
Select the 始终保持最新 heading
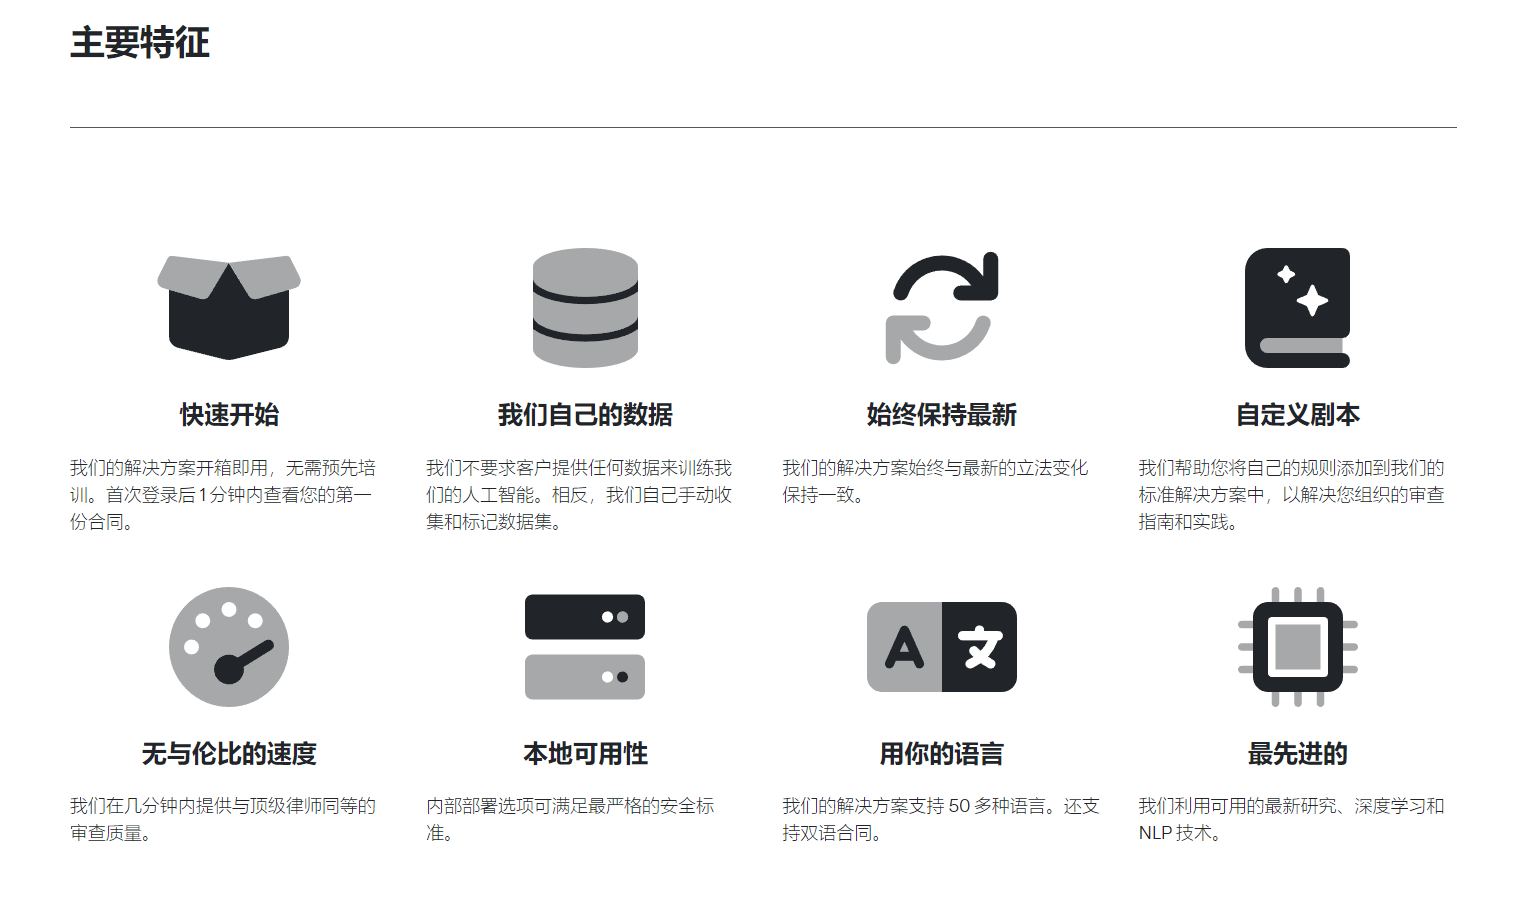941,412
